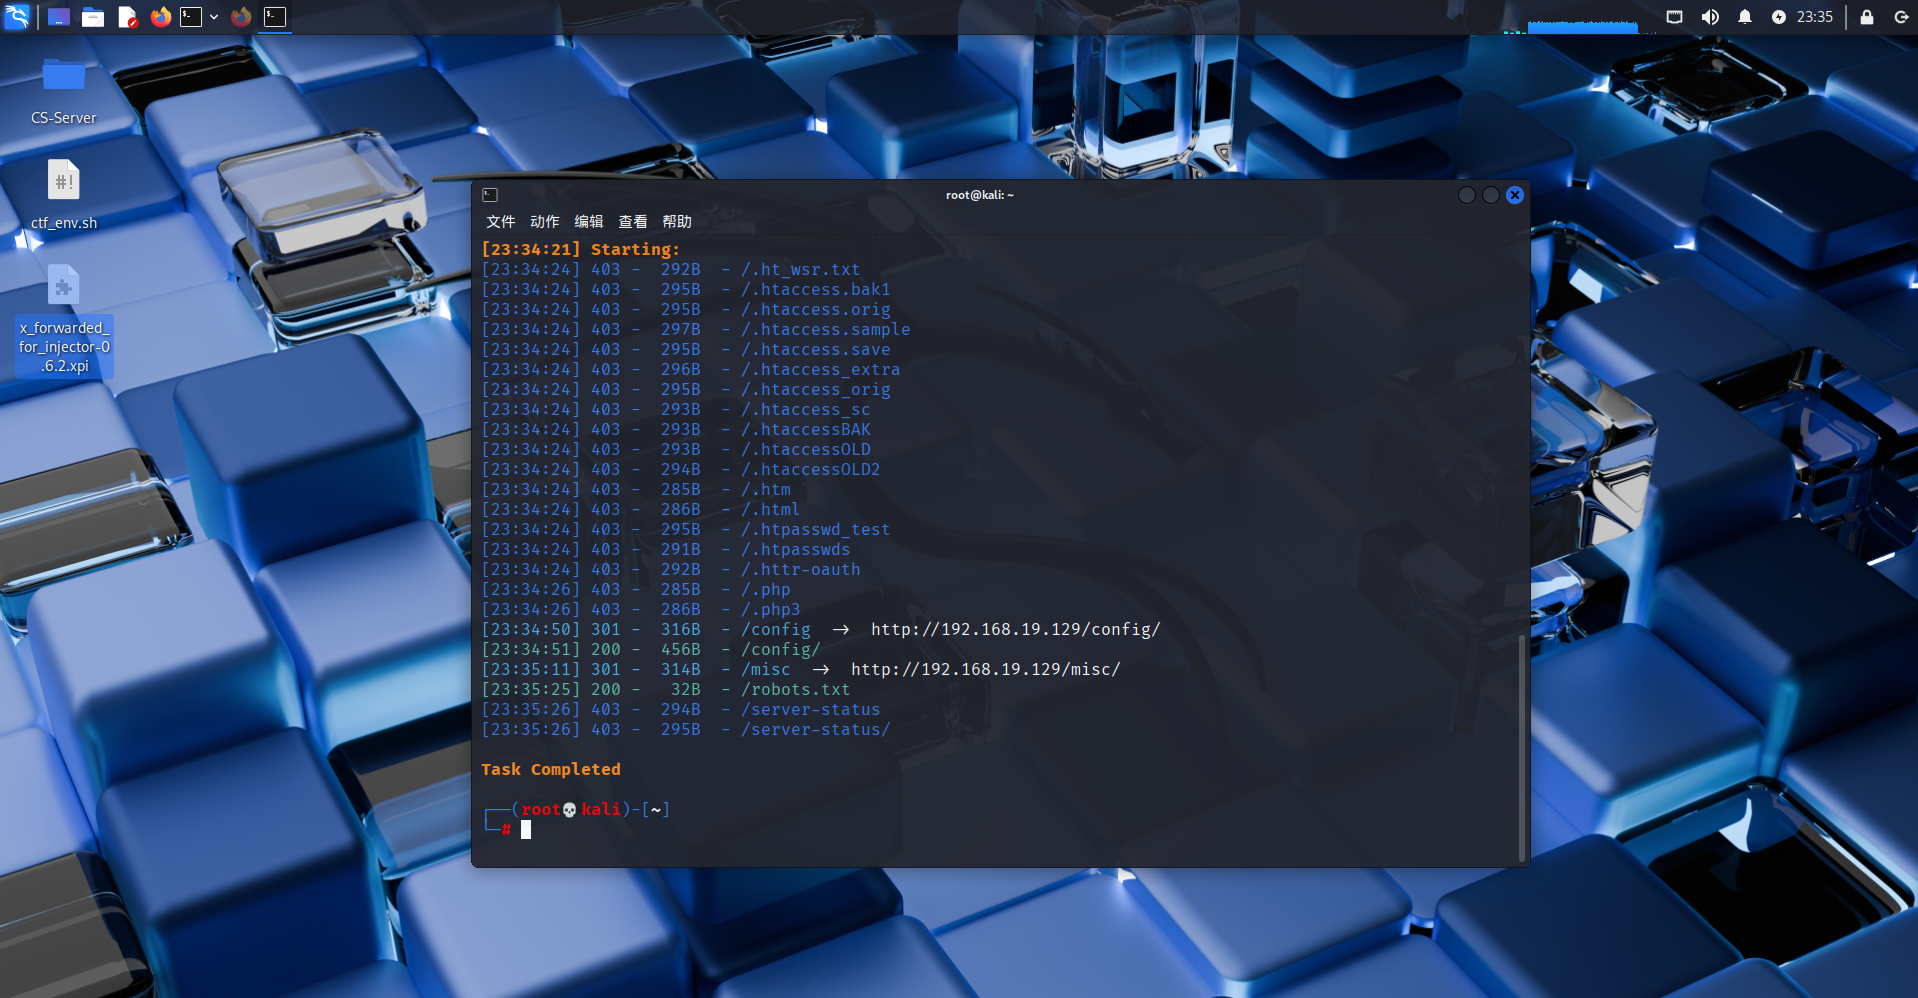This screenshot has width=1918, height=998.
Task: Click the /.htpasswd_test result path
Action: [815, 529]
